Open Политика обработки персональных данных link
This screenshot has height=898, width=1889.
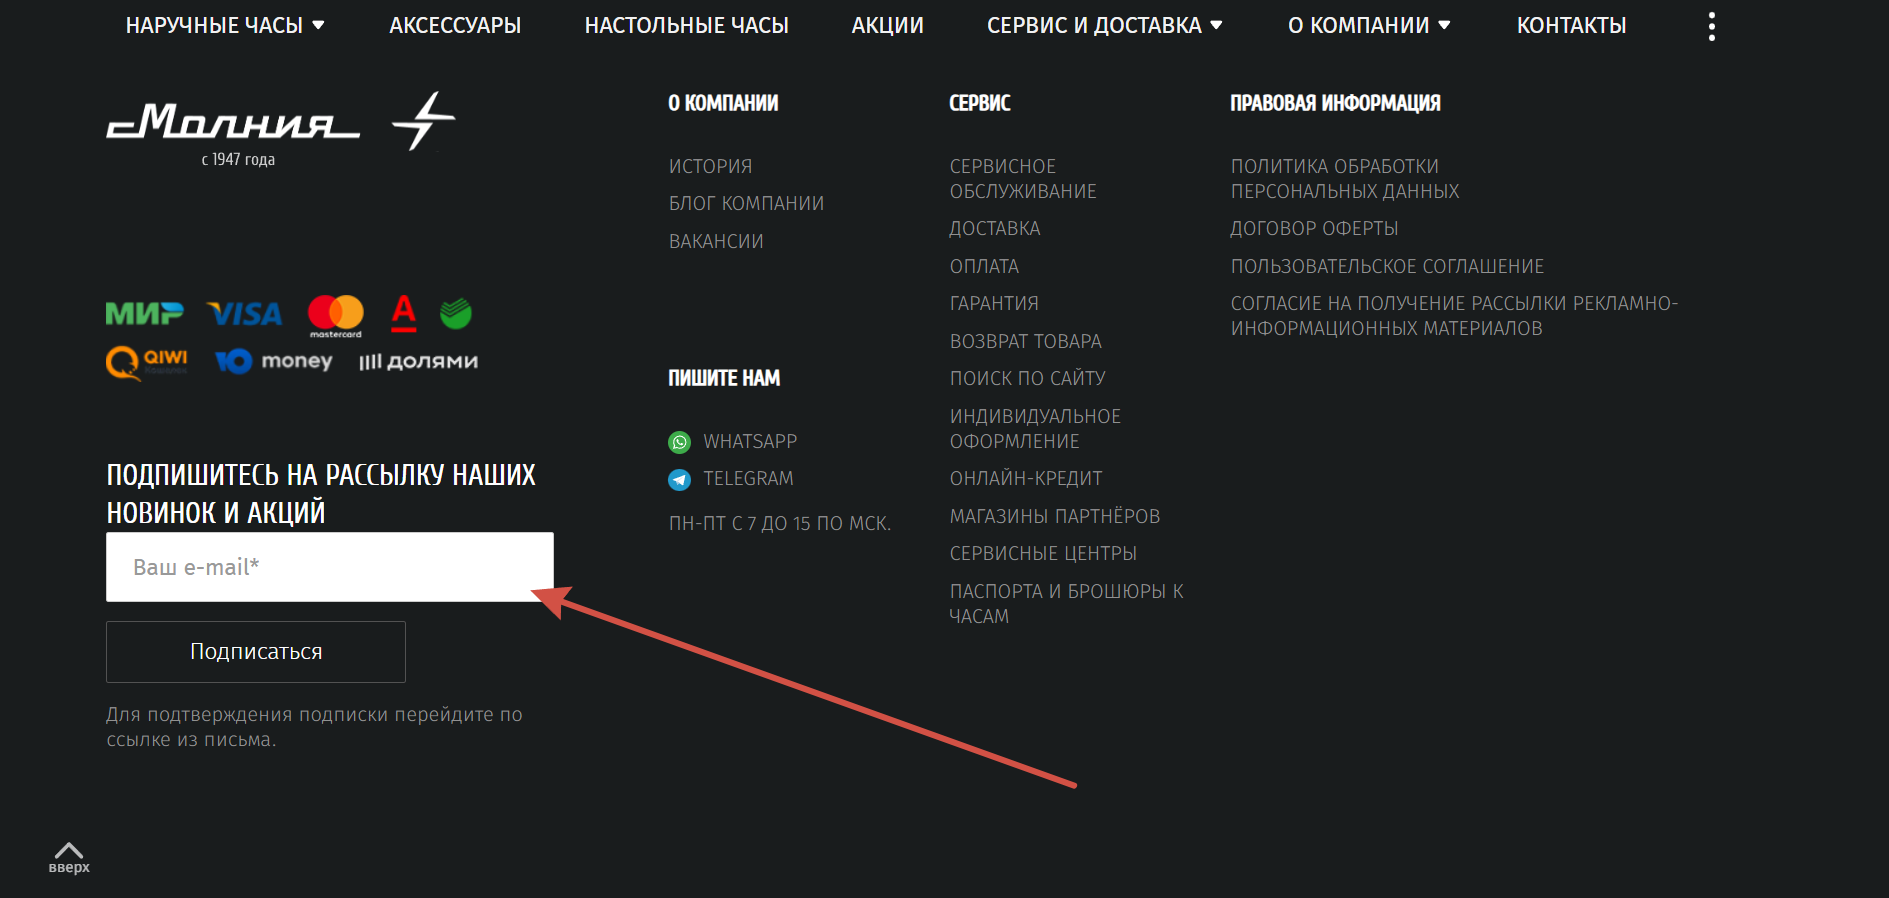click(1345, 178)
